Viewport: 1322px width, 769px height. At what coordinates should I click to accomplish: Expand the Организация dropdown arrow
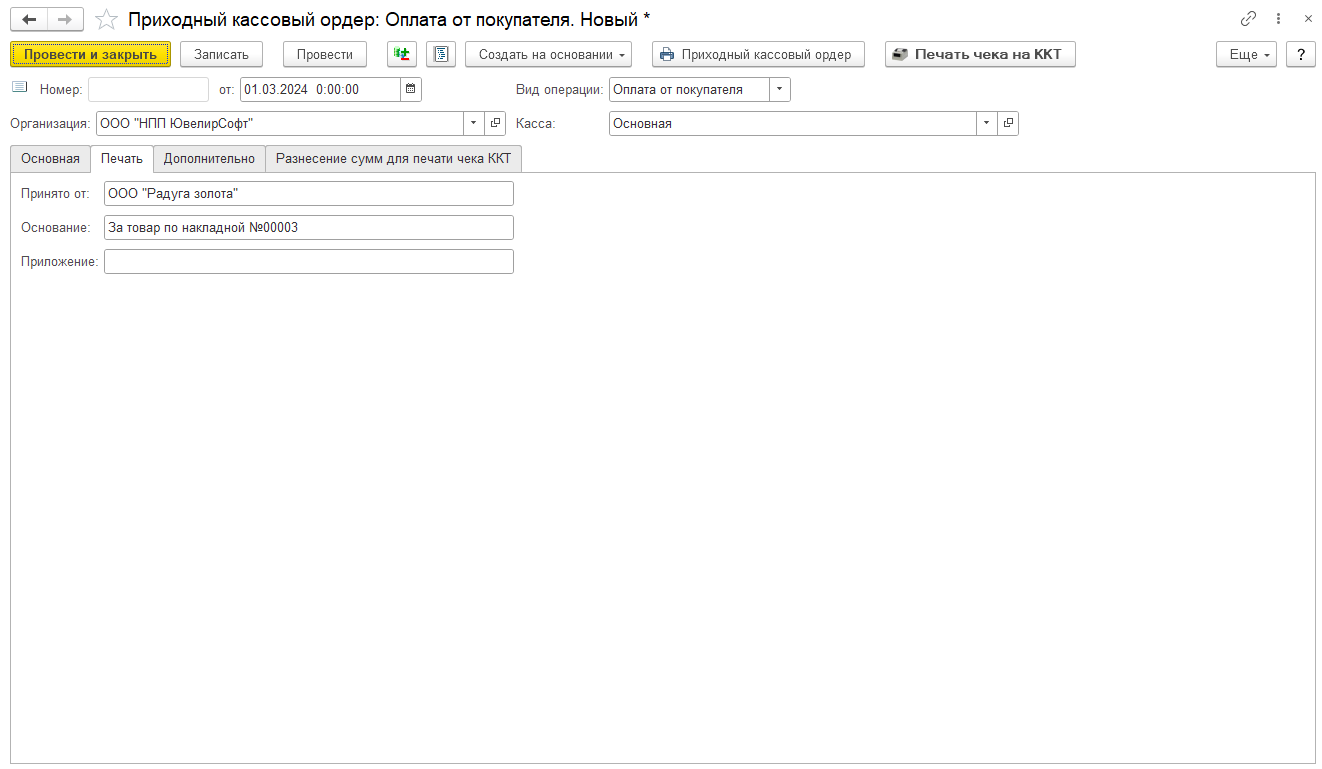[474, 123]
